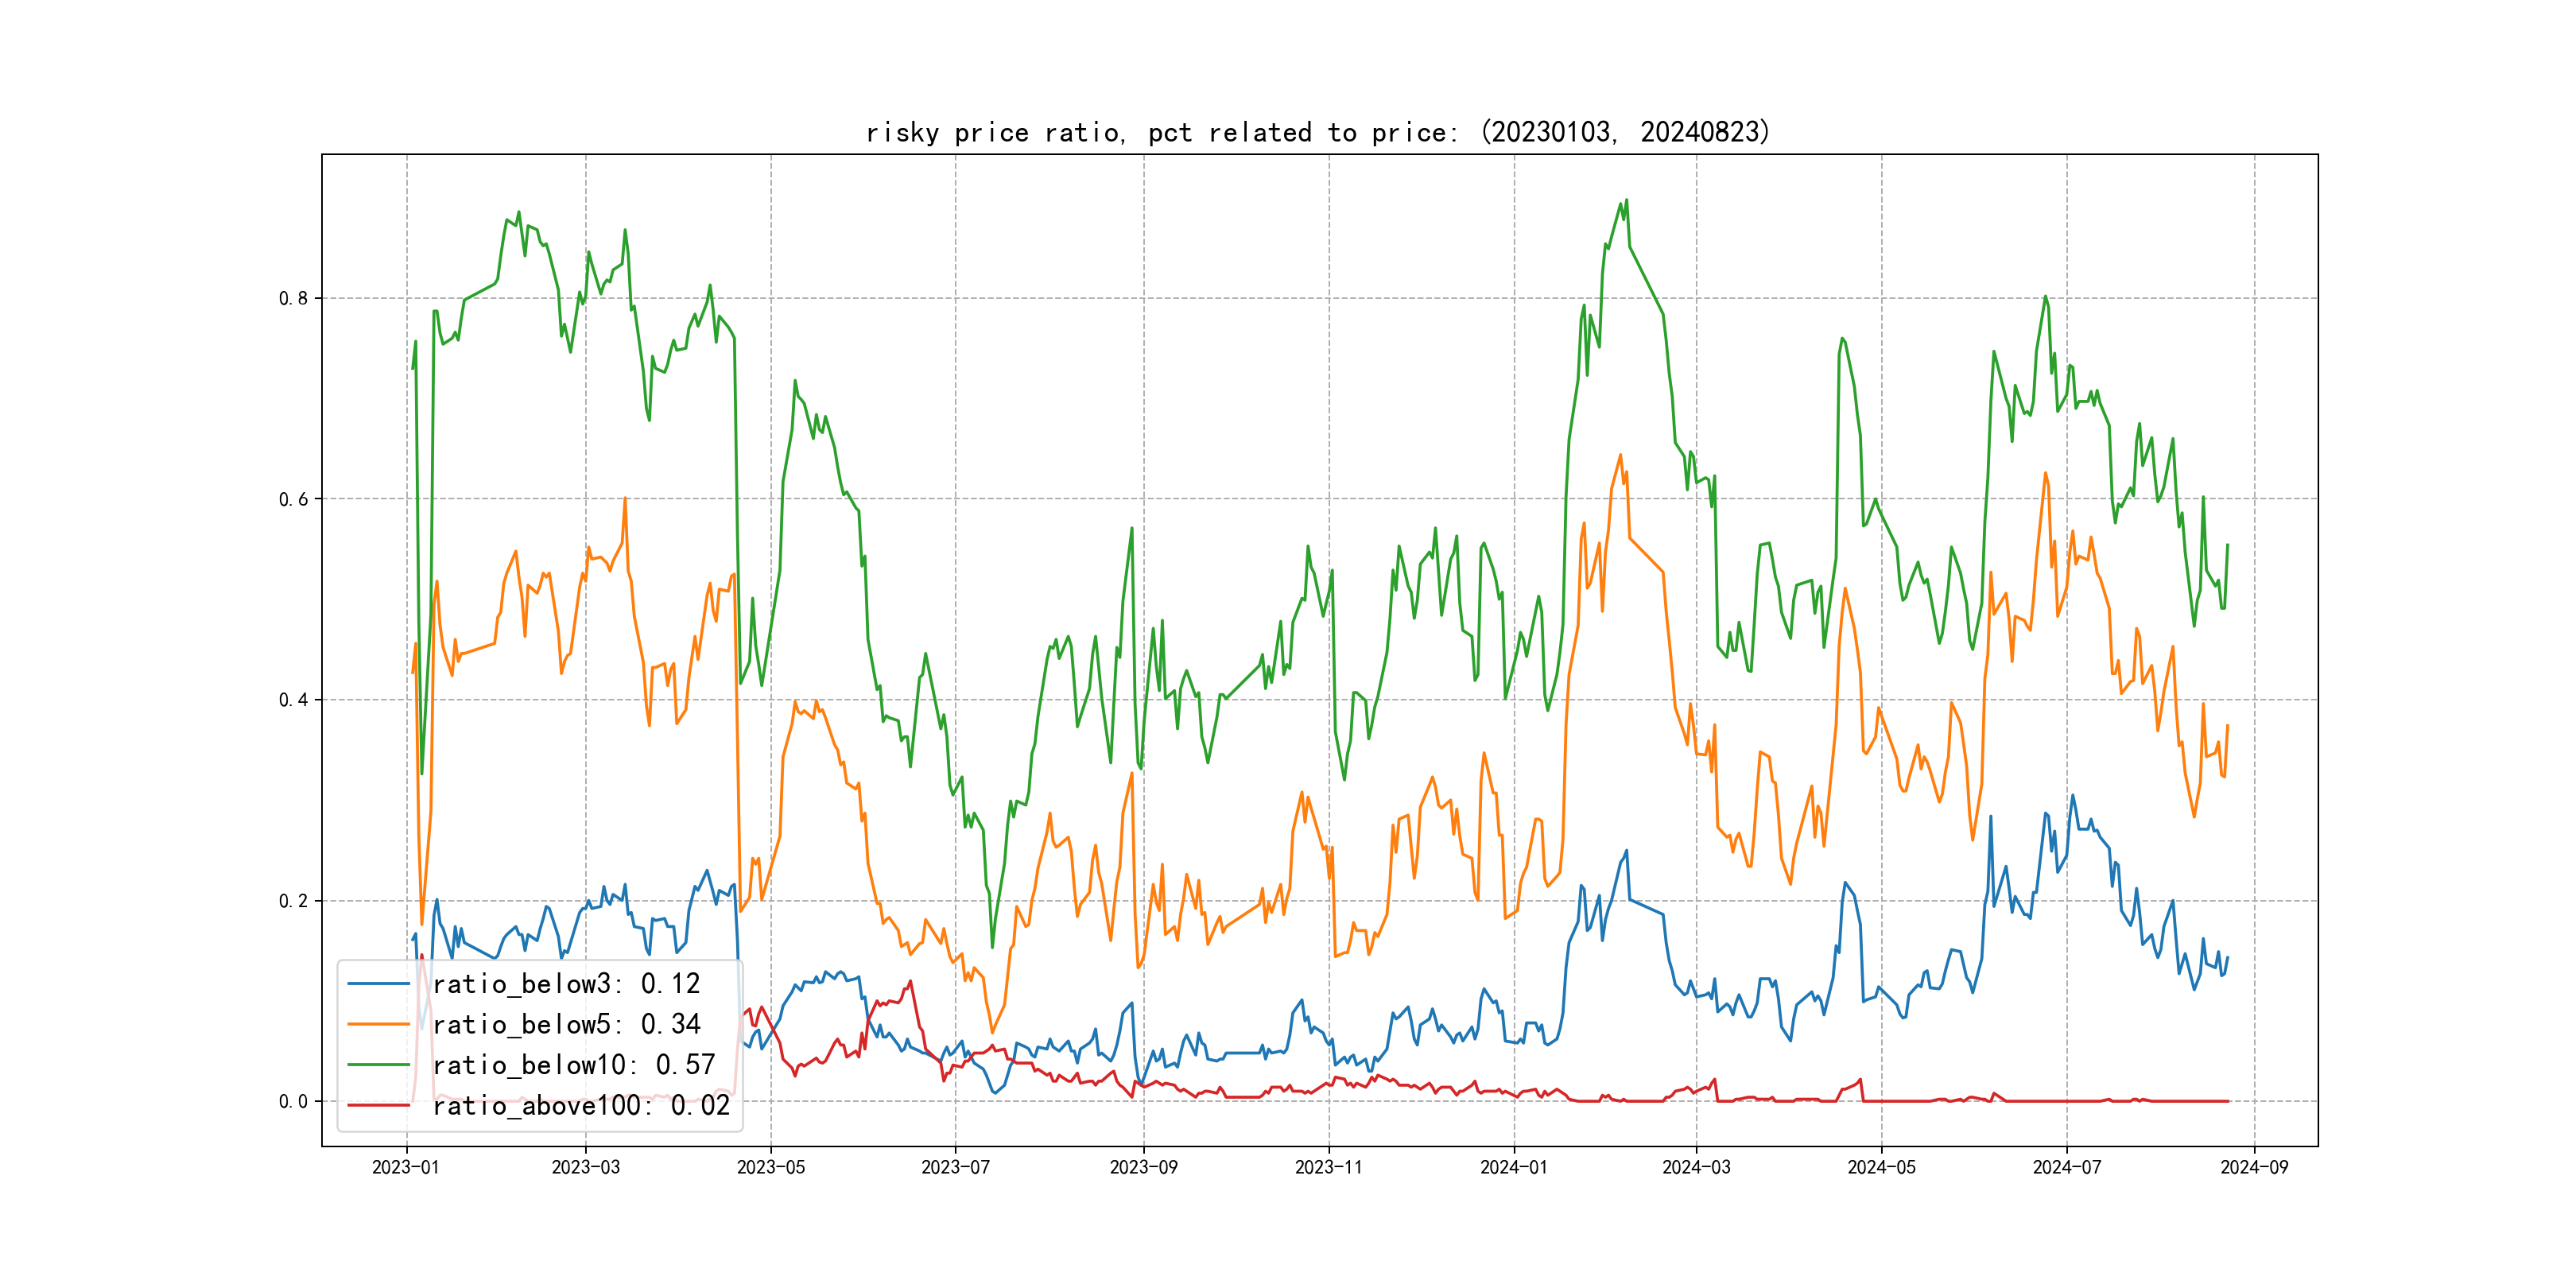
Task: Select the 'ratio_below10: 0.57' legend label
Action: (x=574, y=1065)
